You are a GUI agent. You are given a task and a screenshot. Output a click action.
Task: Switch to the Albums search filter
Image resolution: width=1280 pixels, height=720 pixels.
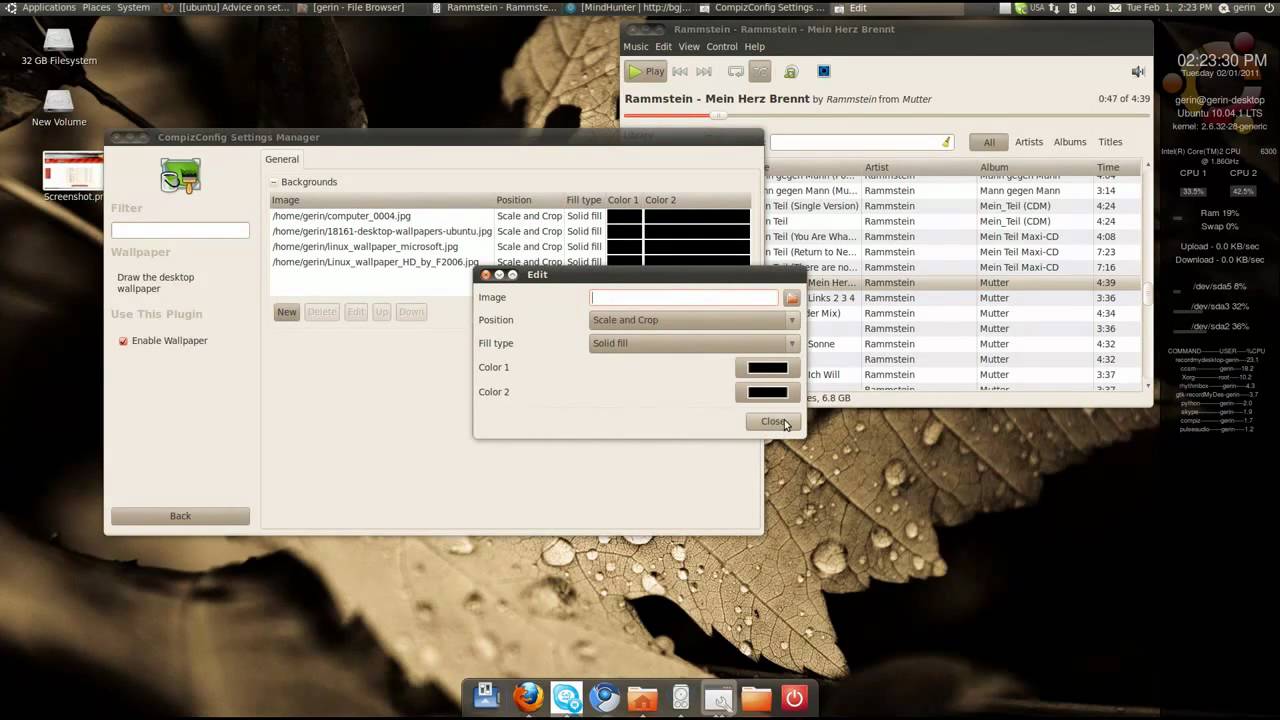click(x=1069, y=142)
